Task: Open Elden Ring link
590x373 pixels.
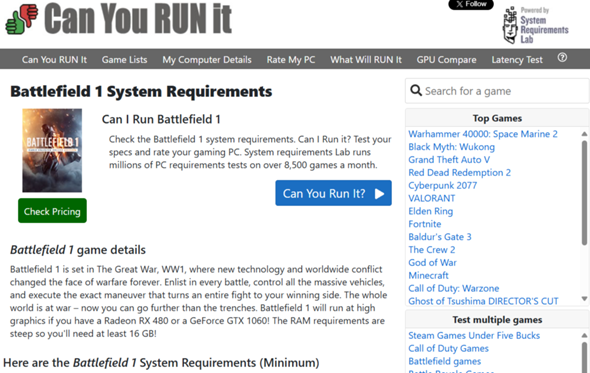Action: tap(430, 211)
